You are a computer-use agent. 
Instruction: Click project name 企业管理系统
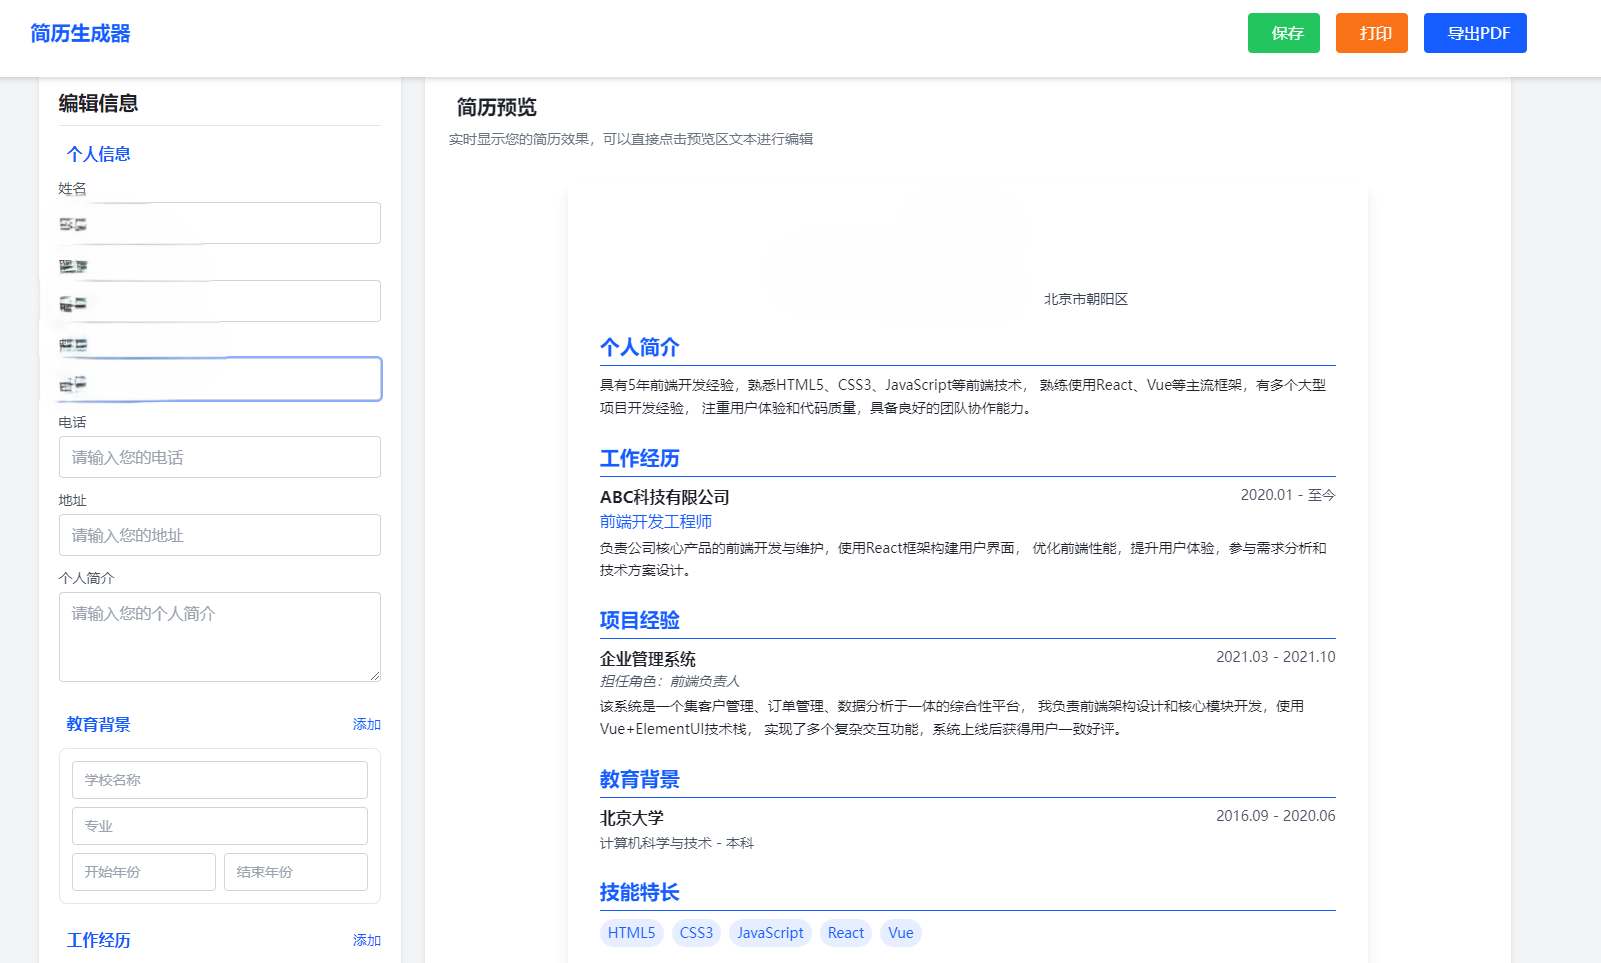click(648, 659)
